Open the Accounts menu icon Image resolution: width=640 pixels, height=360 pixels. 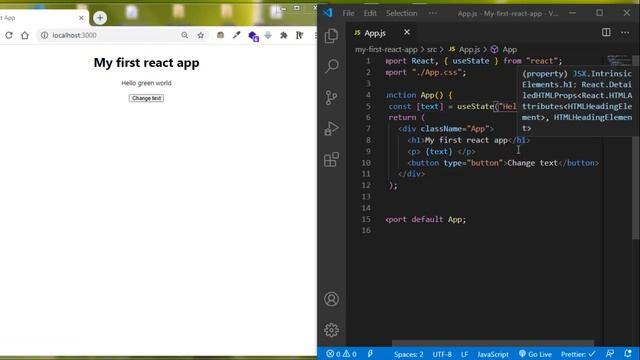(331, 299)
